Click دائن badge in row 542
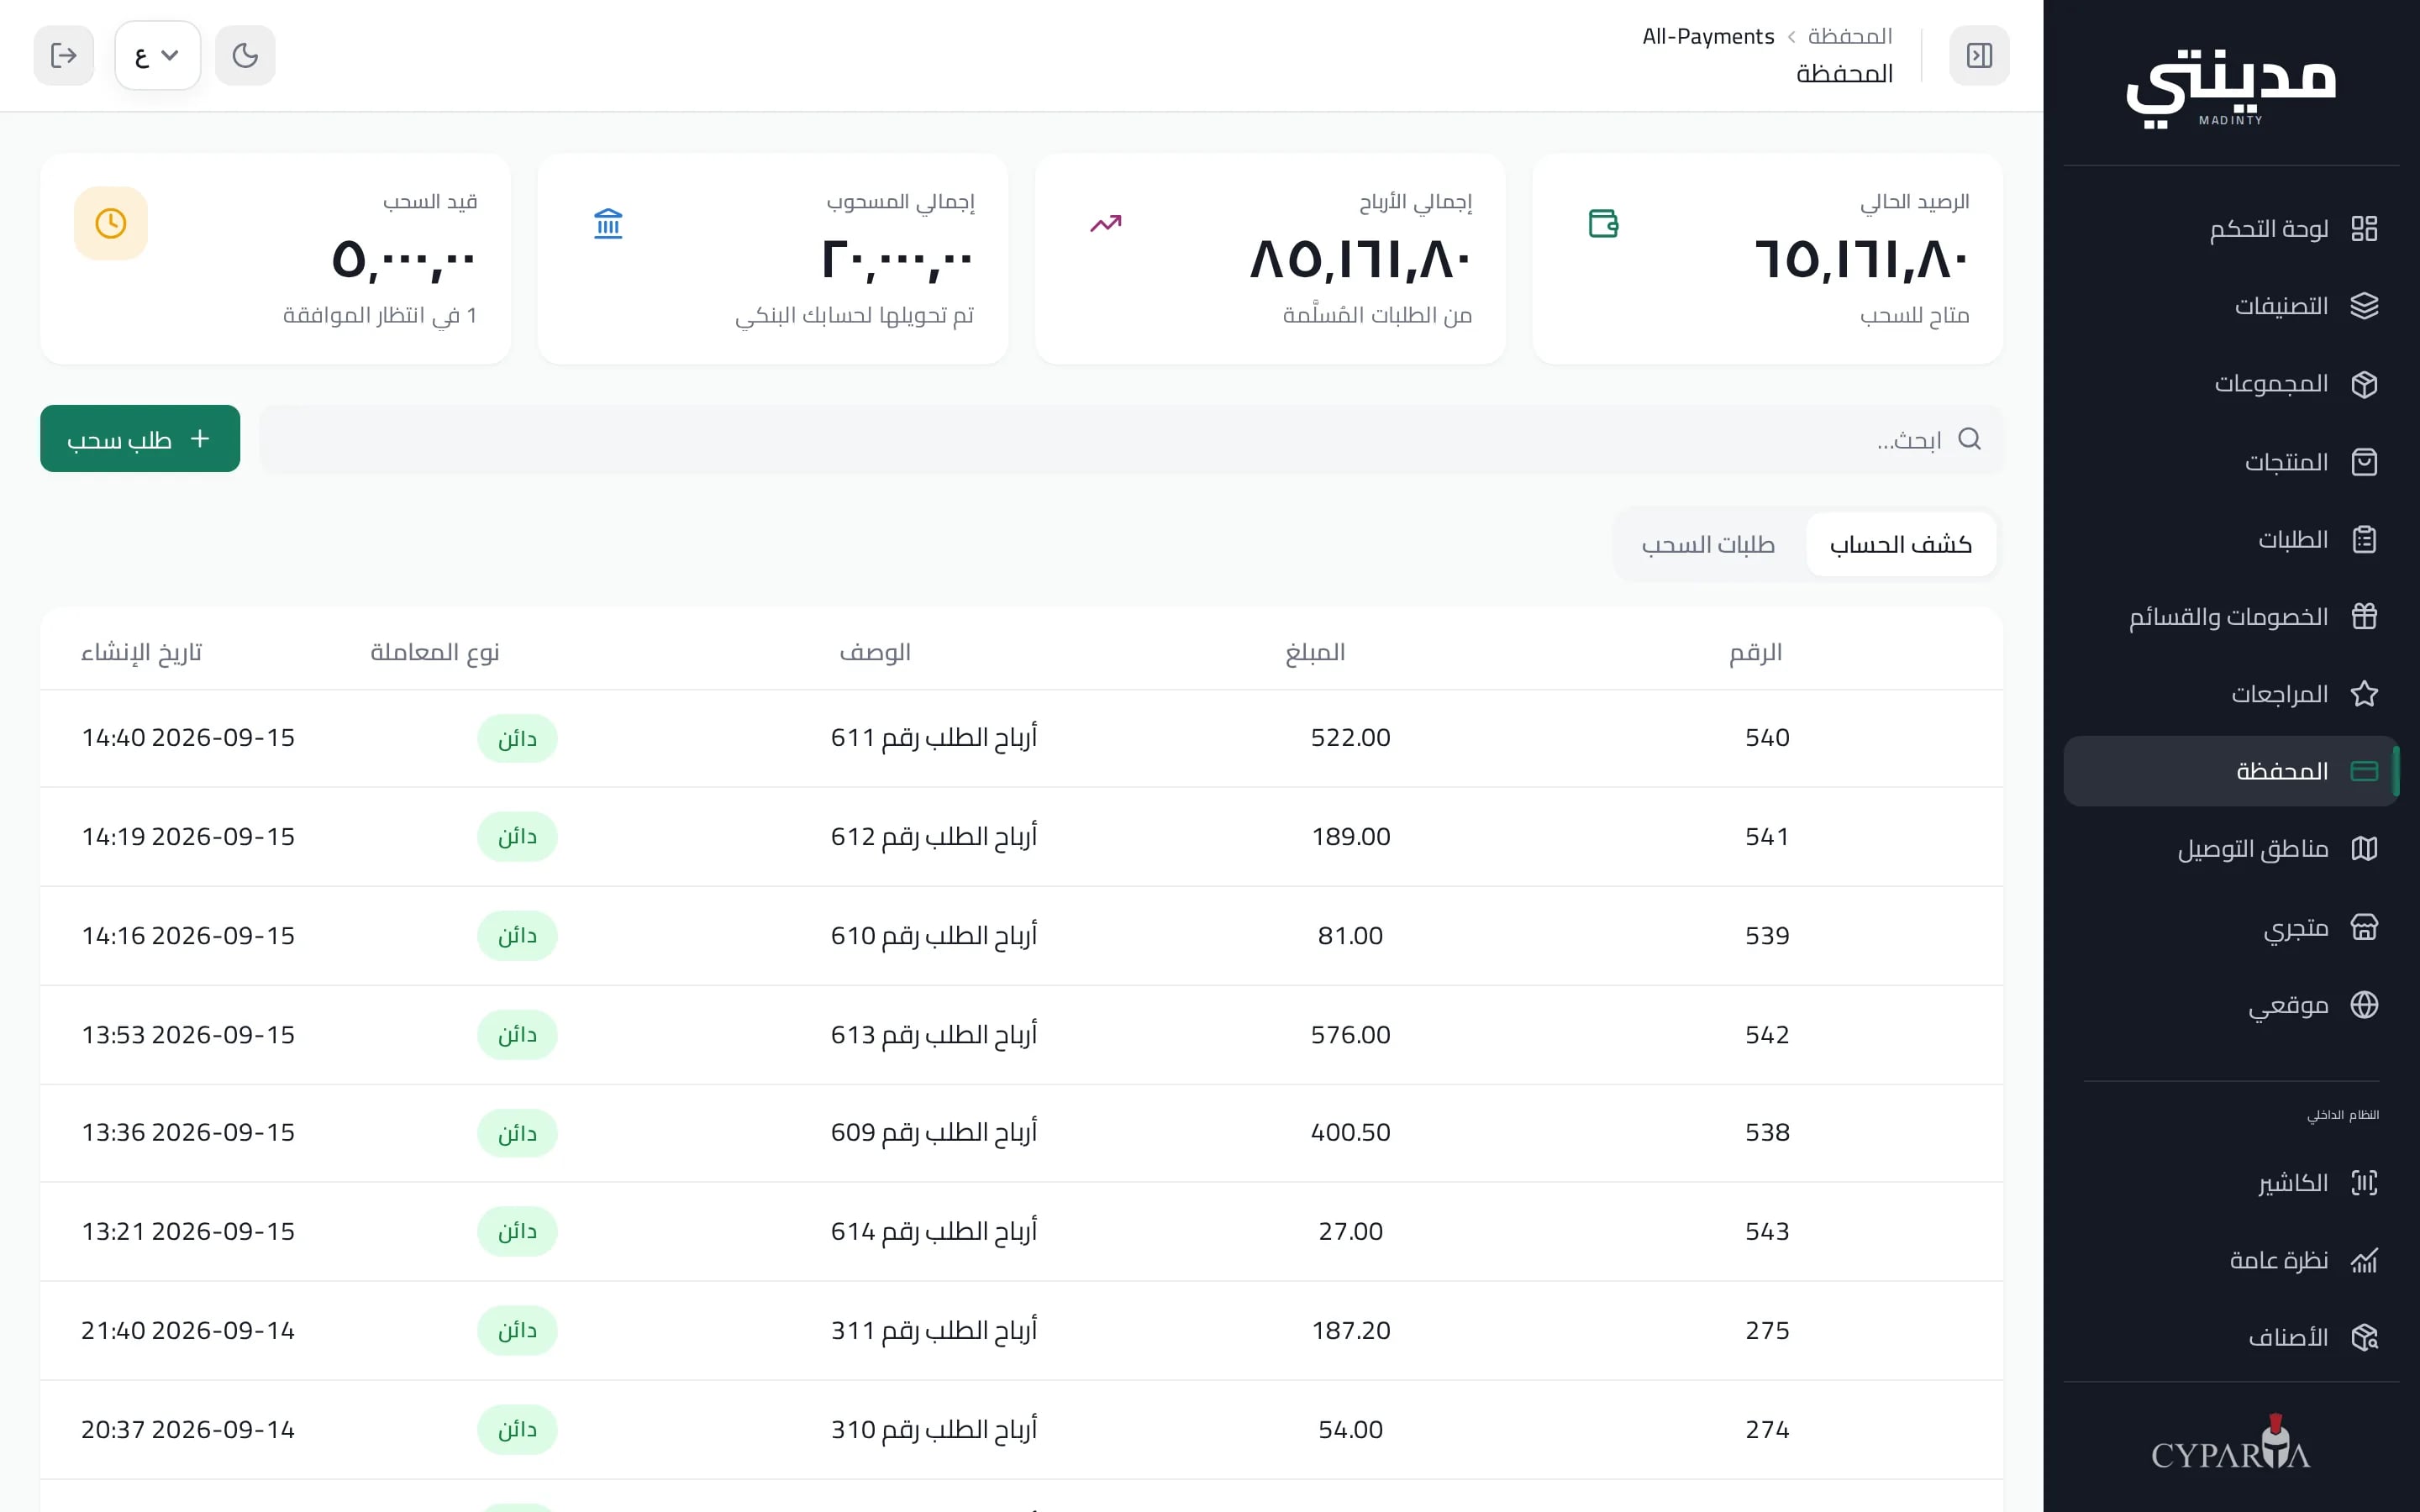Screen dimensions: 2420x1512 (x=517, y=1034)
